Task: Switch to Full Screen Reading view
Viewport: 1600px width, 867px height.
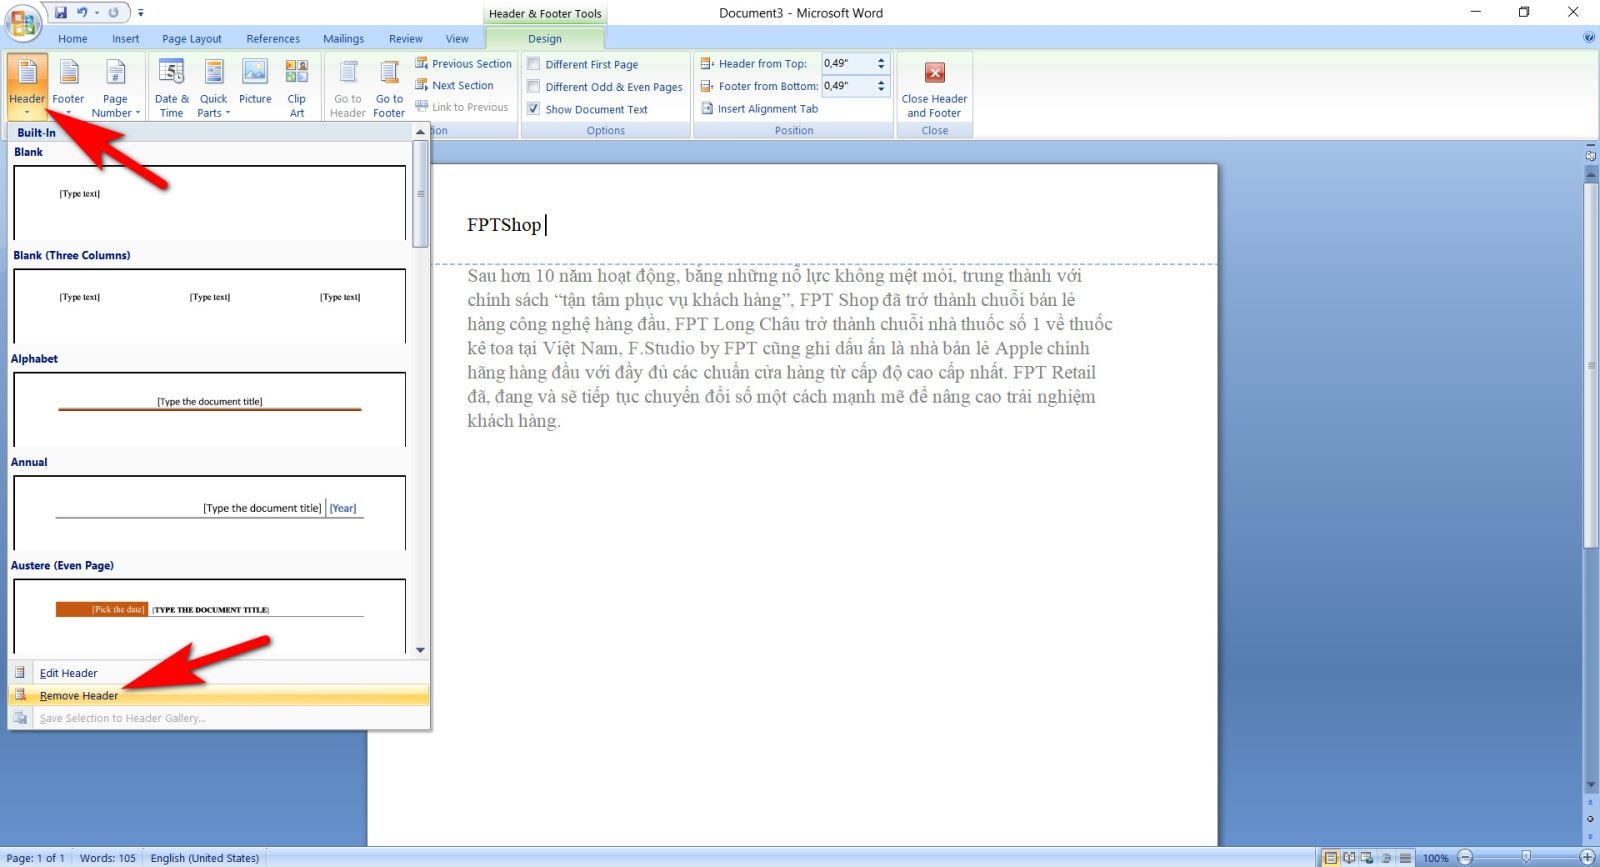Action: coord(1349,858)
